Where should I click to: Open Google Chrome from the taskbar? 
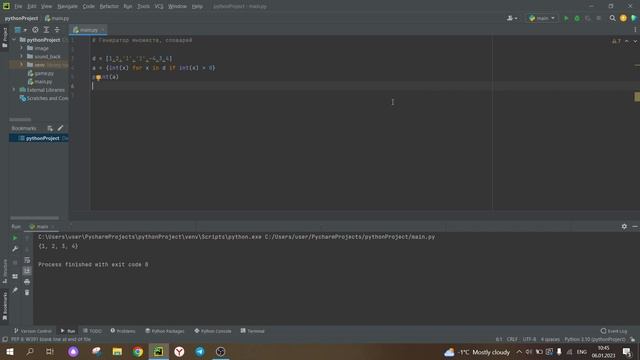138,352
